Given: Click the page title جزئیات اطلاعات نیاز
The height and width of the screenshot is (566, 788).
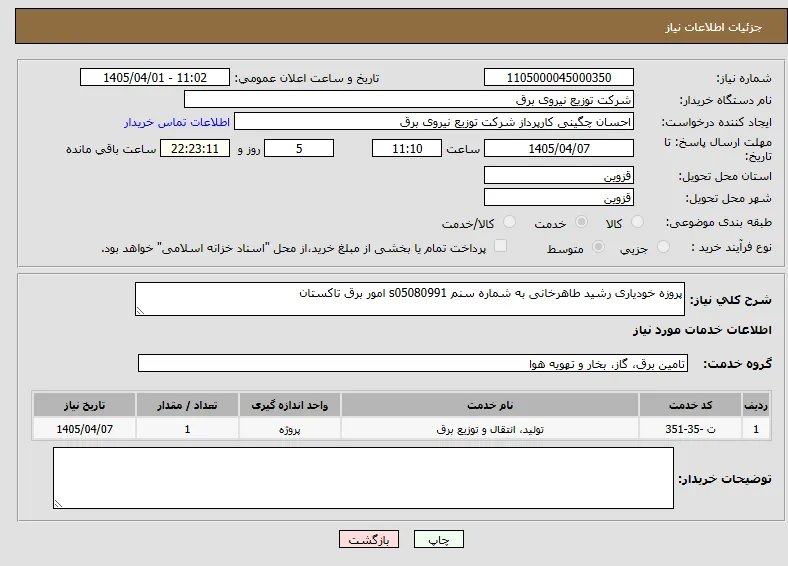Looking at the screenshot, I should (714, 27).
